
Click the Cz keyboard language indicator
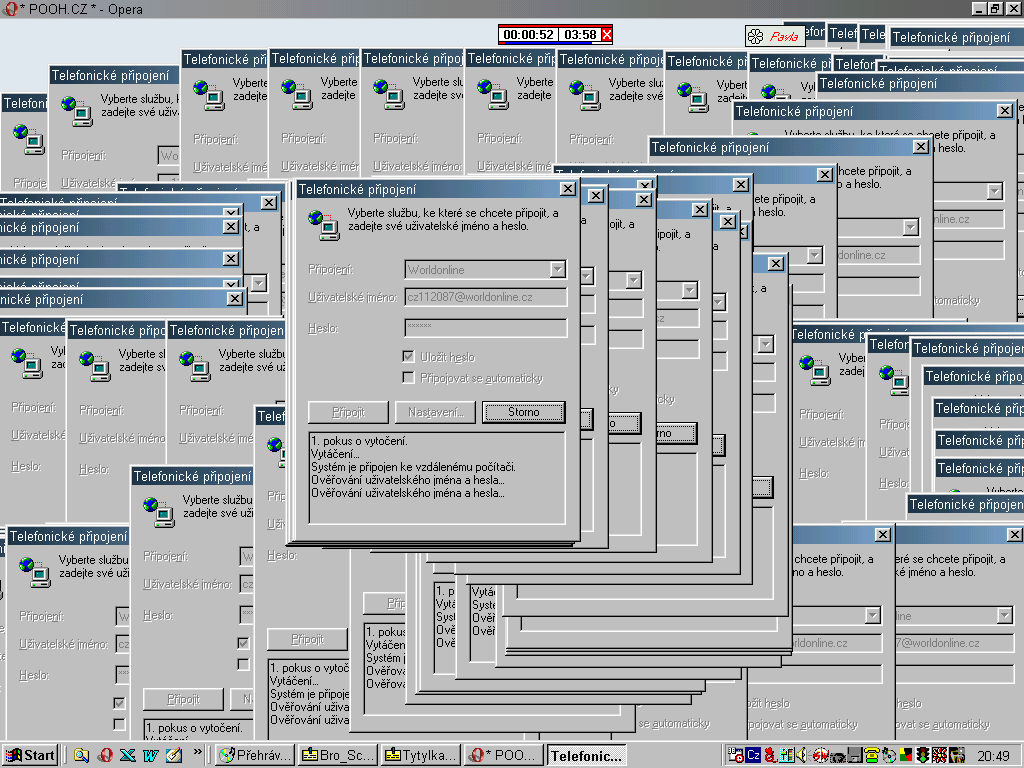pyautogui.click(x=753, y=755)
